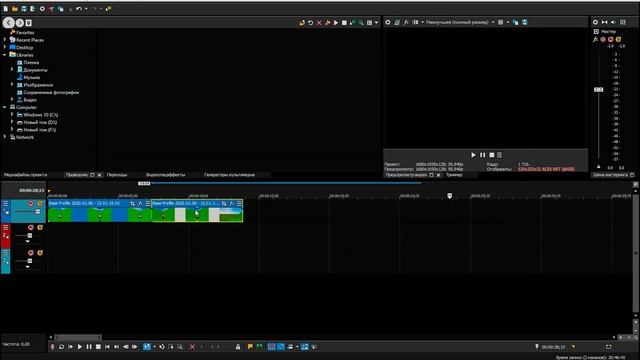Open the undo history dropdown arrow
Image resolution: width=640 pixels, height=360 pixels.
[x=86, y=9]
